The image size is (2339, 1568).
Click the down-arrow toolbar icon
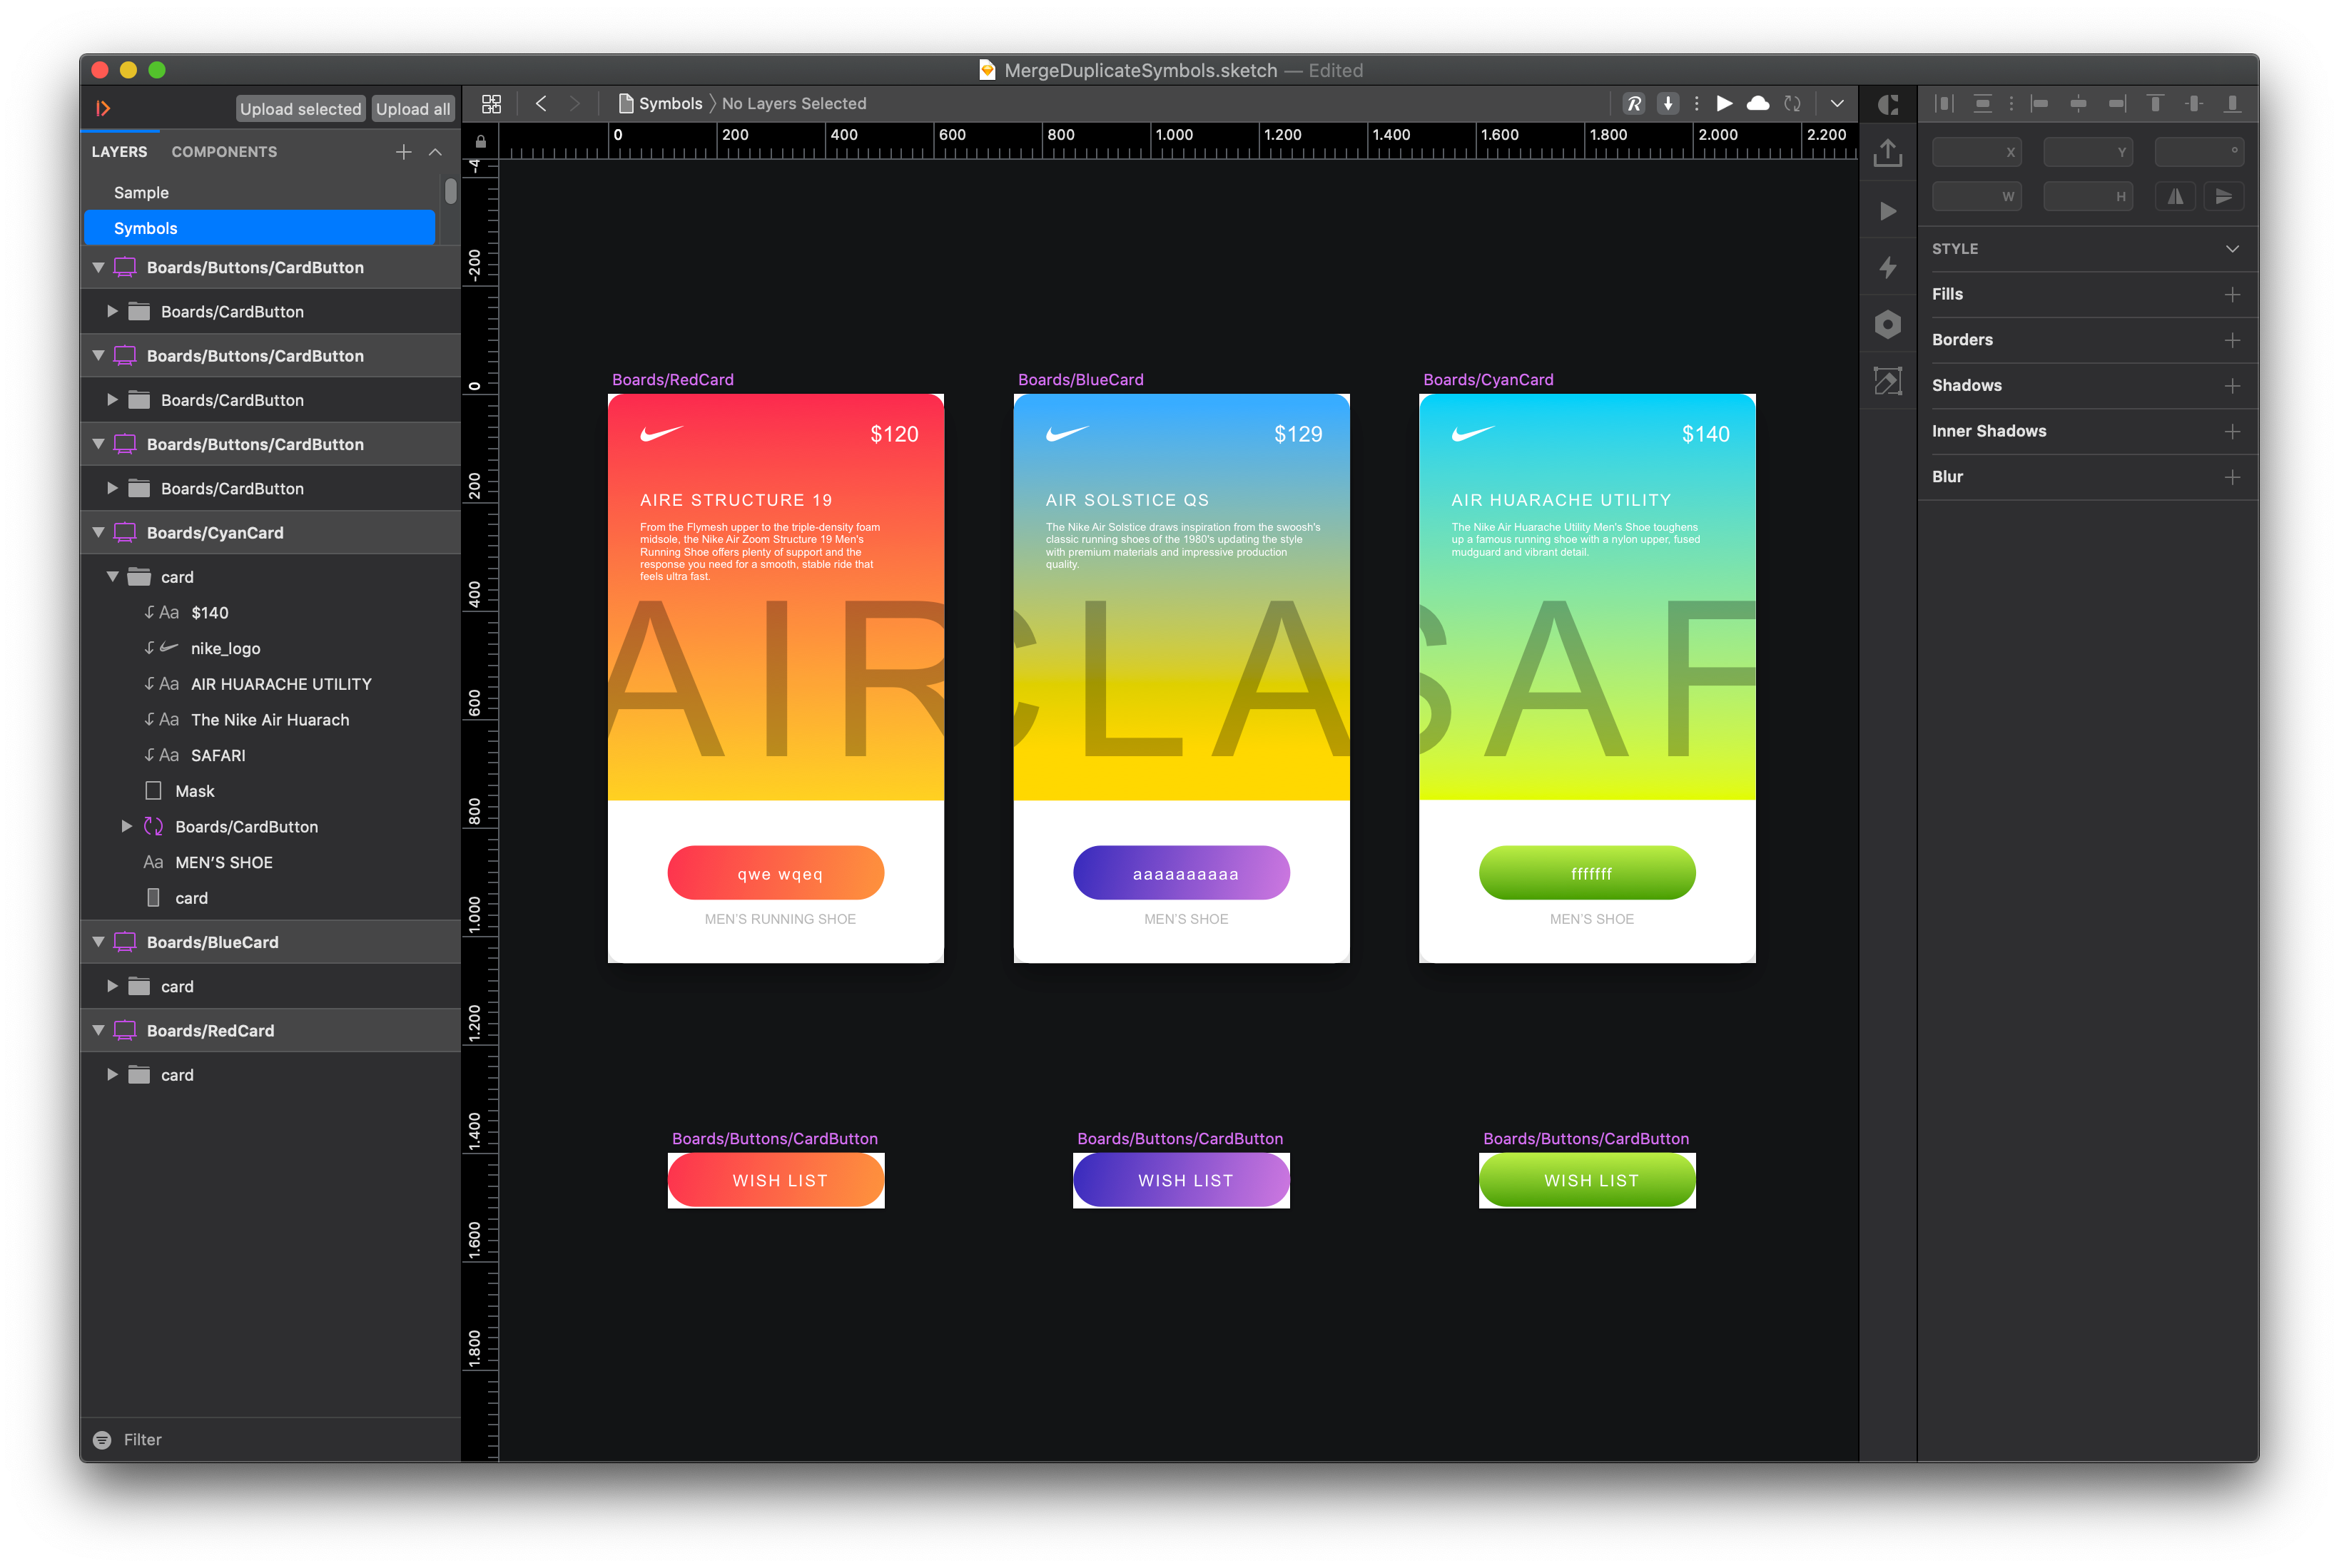tap(1668, 104)
